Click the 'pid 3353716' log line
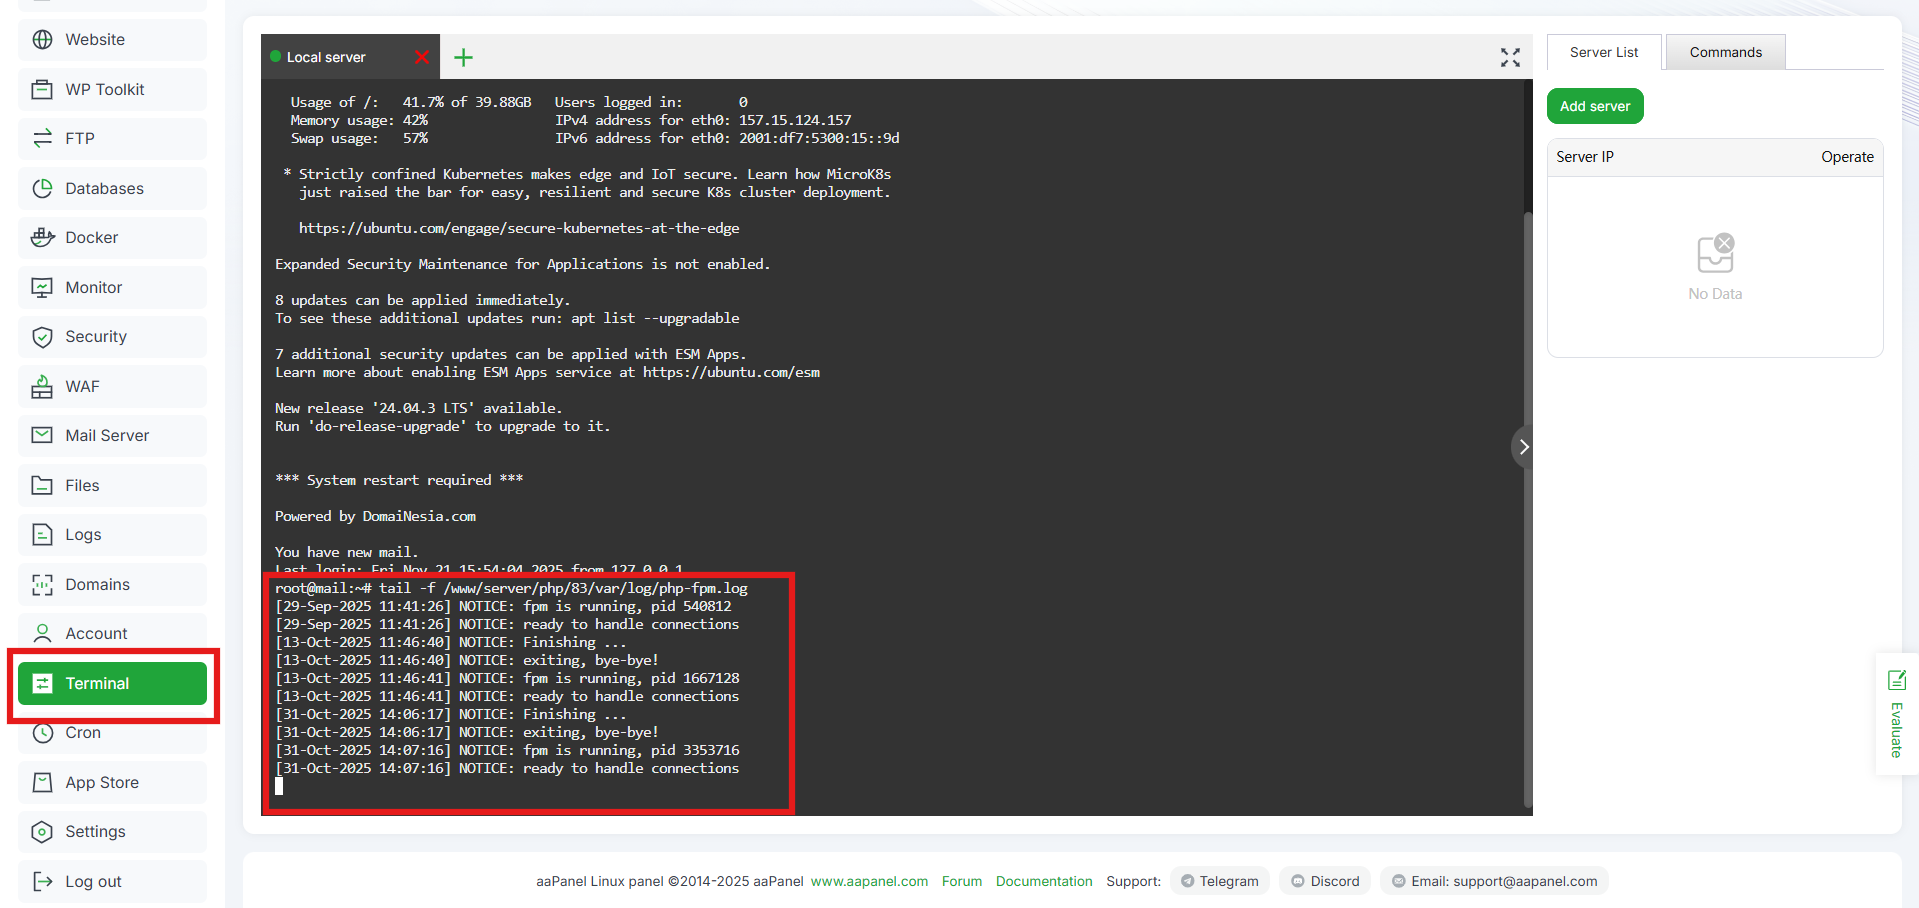This screenshot has height=908, width=1919. pos(507,750)
